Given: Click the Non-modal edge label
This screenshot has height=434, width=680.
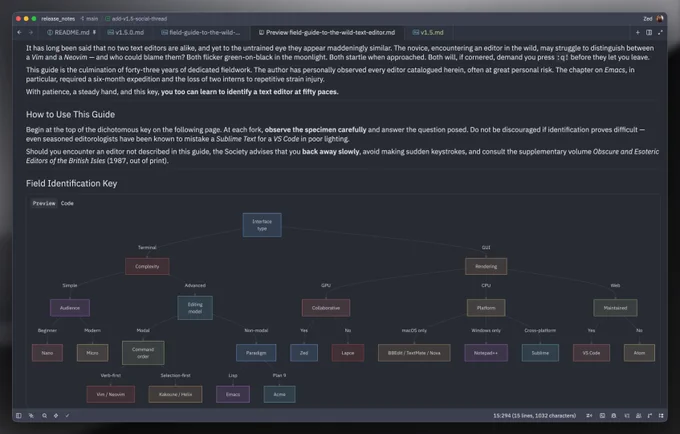Looking at the screenshot, I should click(256, 330).
